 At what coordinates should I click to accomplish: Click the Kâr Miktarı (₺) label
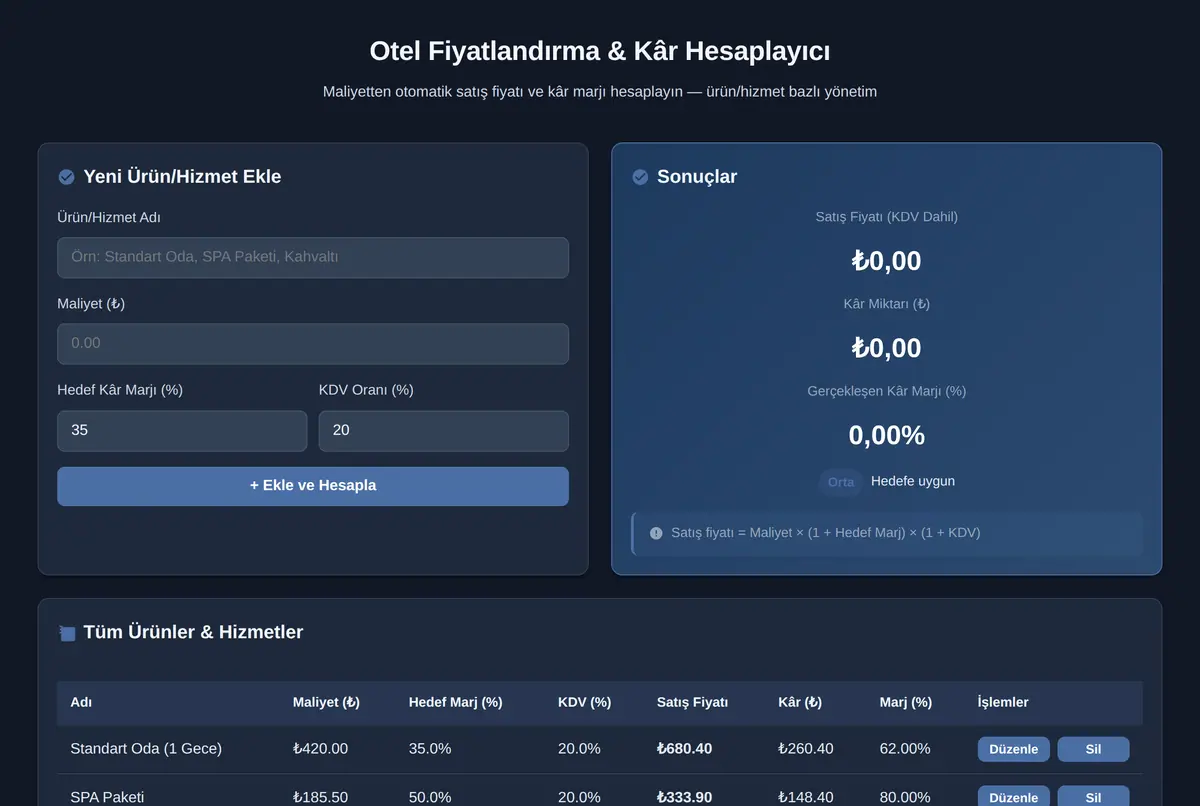coord(887,304)
